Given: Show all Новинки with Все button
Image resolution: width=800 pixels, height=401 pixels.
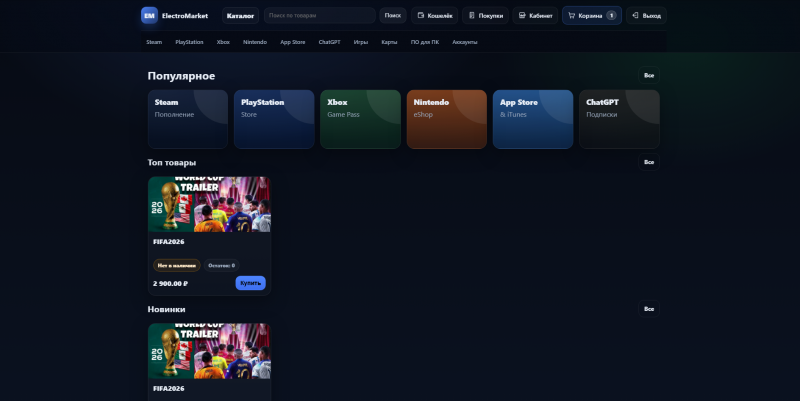Looking at the screenshot, I should tap(649, 309).
